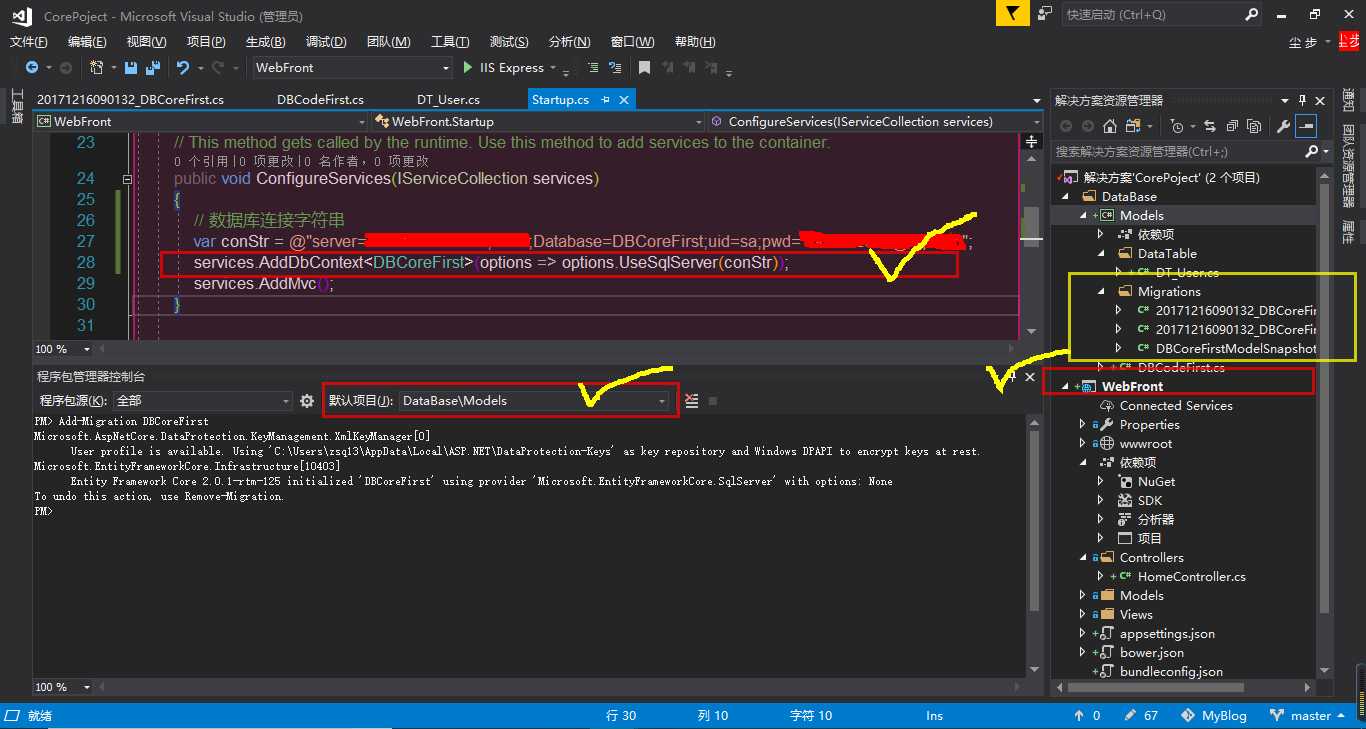Switch to the DT_User.cs editor tab

click(448, 100)
